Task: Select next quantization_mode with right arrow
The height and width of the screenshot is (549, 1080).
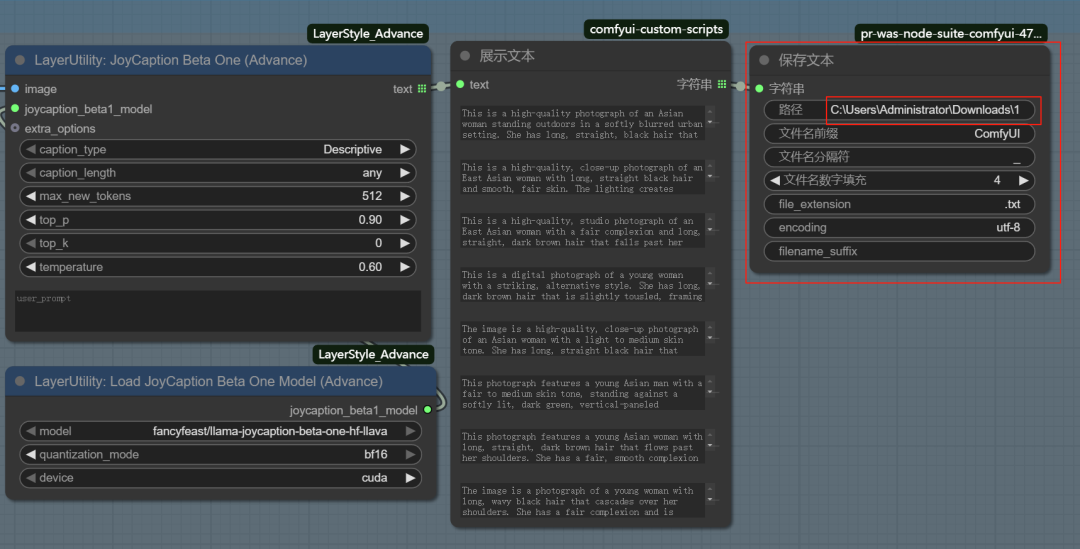Action: point(411,455)
